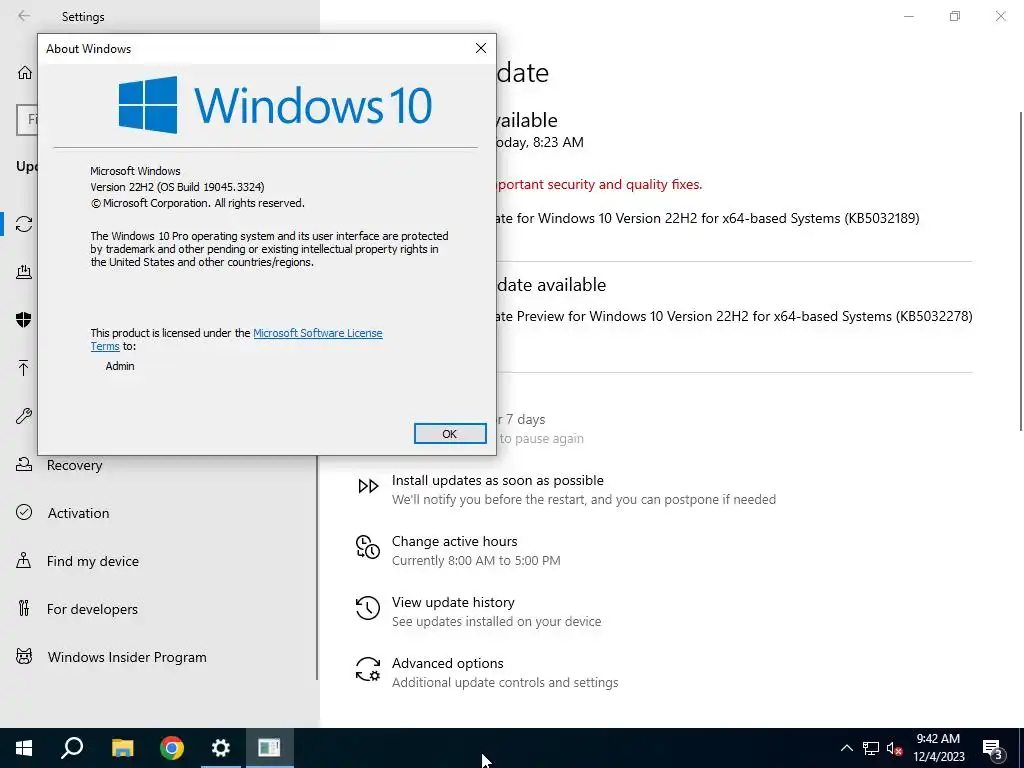Minimize the Settings window

point(908,16)
